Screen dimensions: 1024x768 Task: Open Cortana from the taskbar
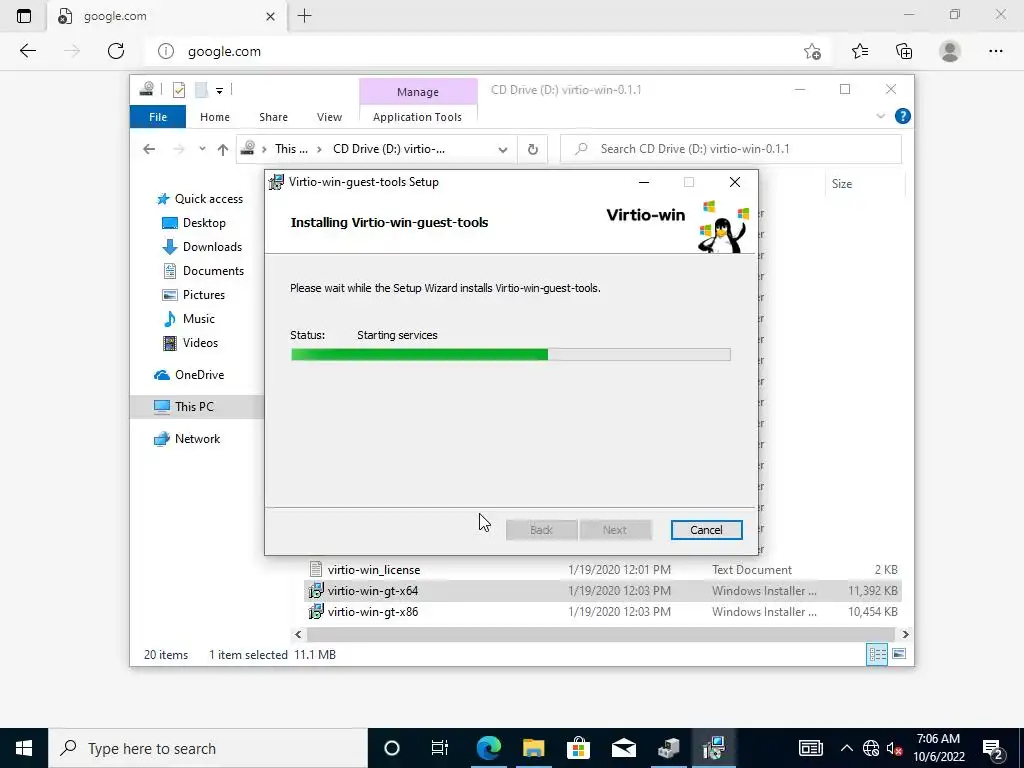pos(392,748)
